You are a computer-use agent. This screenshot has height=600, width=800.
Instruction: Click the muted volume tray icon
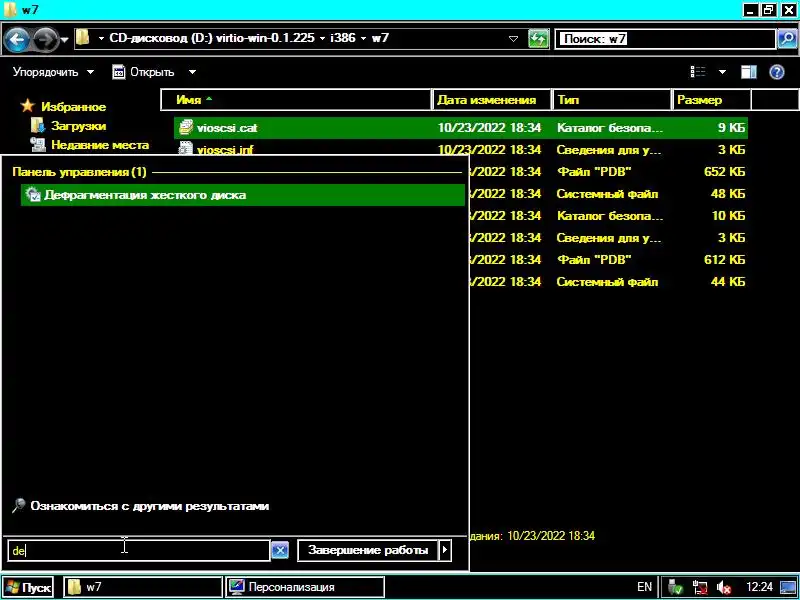[723, 587]
